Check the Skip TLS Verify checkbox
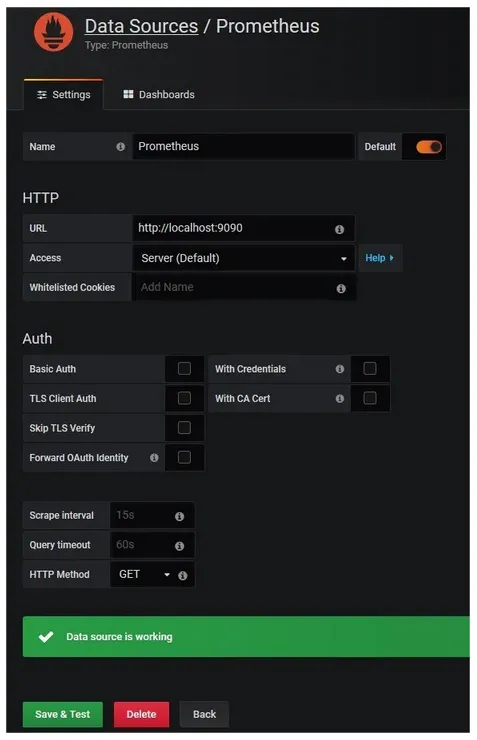 pos(184,428)
